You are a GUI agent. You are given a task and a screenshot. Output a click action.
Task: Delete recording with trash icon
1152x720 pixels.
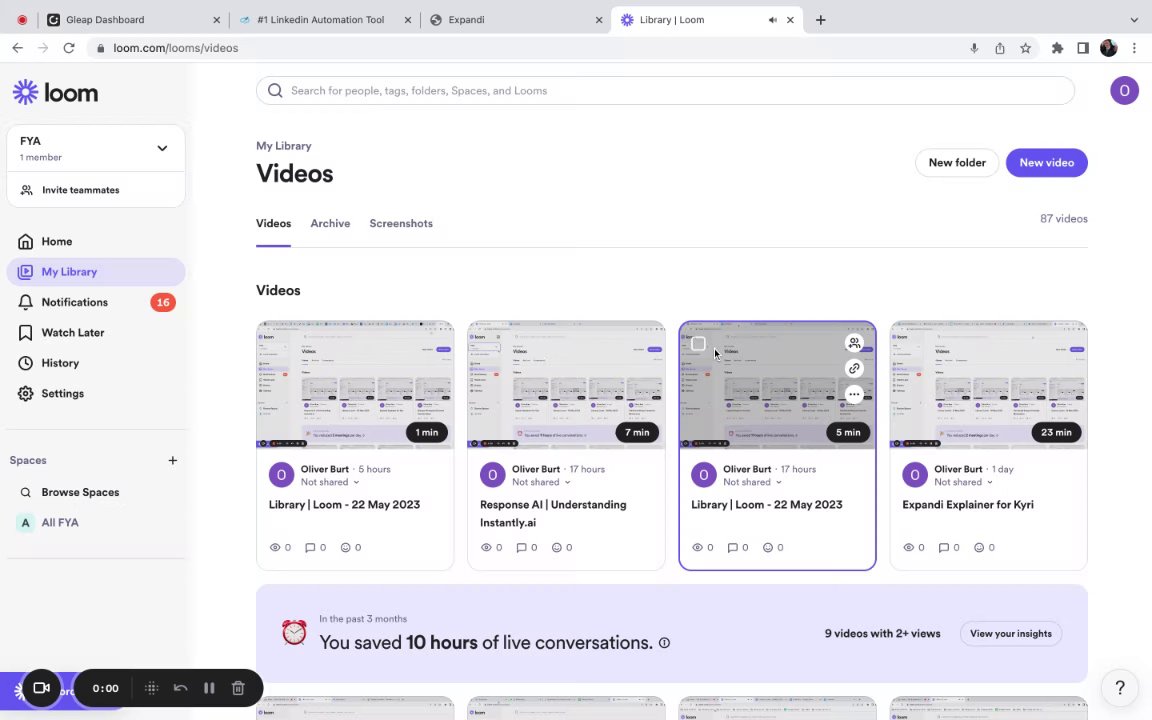(x=238, y=688)
